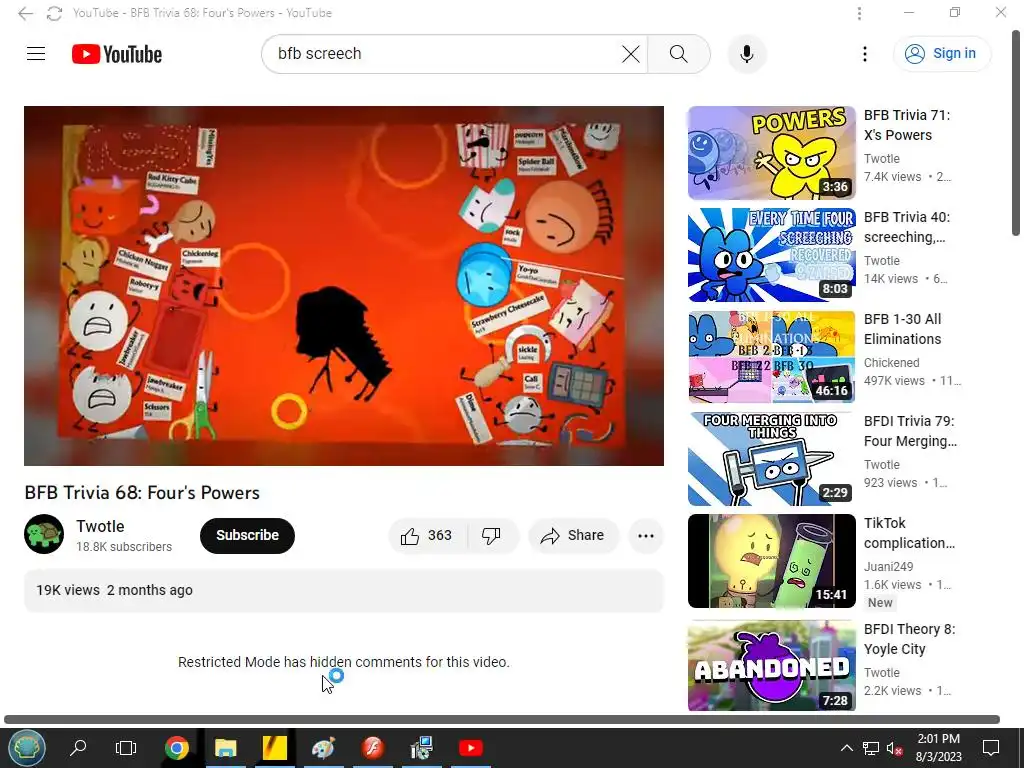Open taskbar search magnifier
The image size is (1024, 768).
(x=78, y=748)
